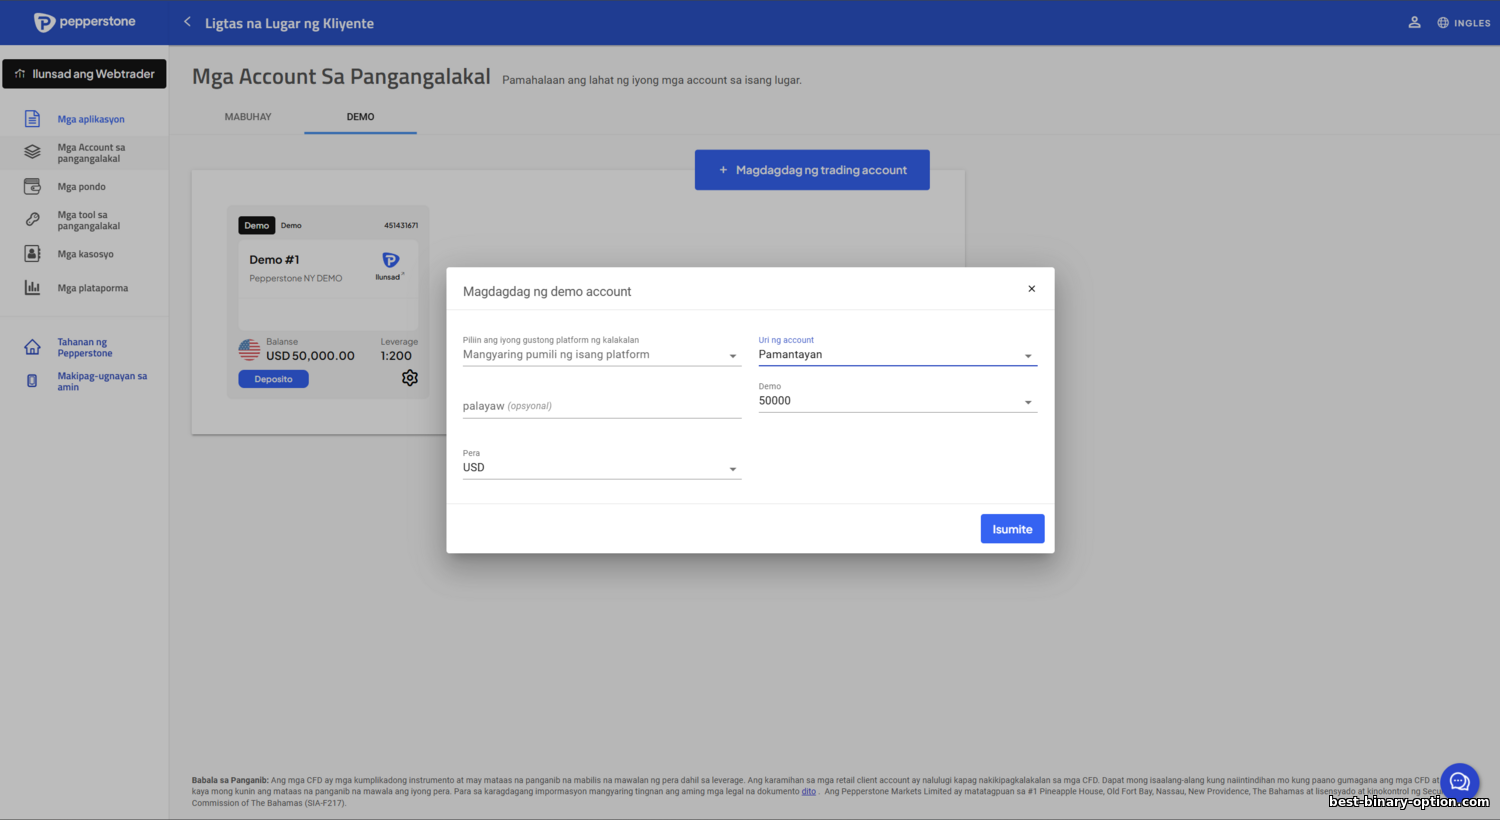This screenshot has width=1500, height=820.
Task: Click the back arrow in header
Action: (187, 22)
